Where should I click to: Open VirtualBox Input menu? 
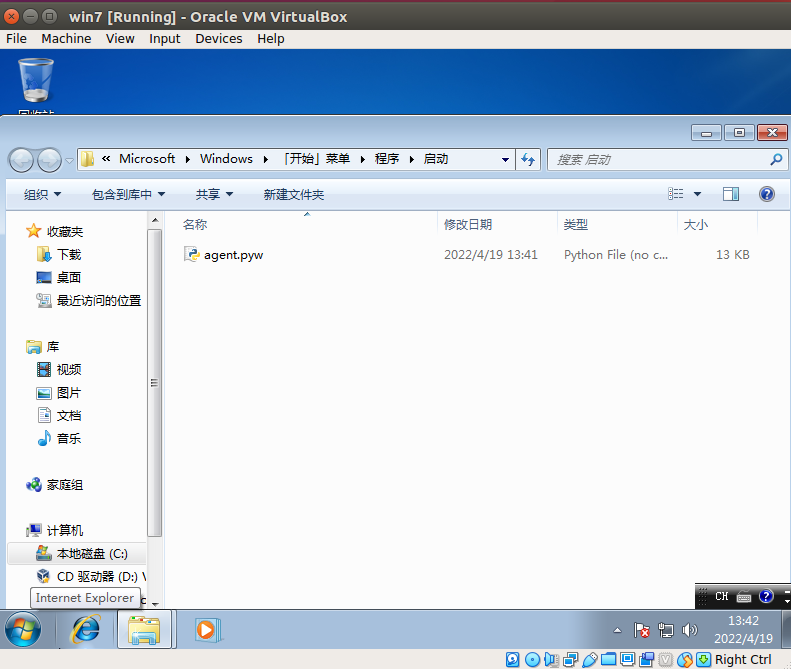[x=164, y=39]
